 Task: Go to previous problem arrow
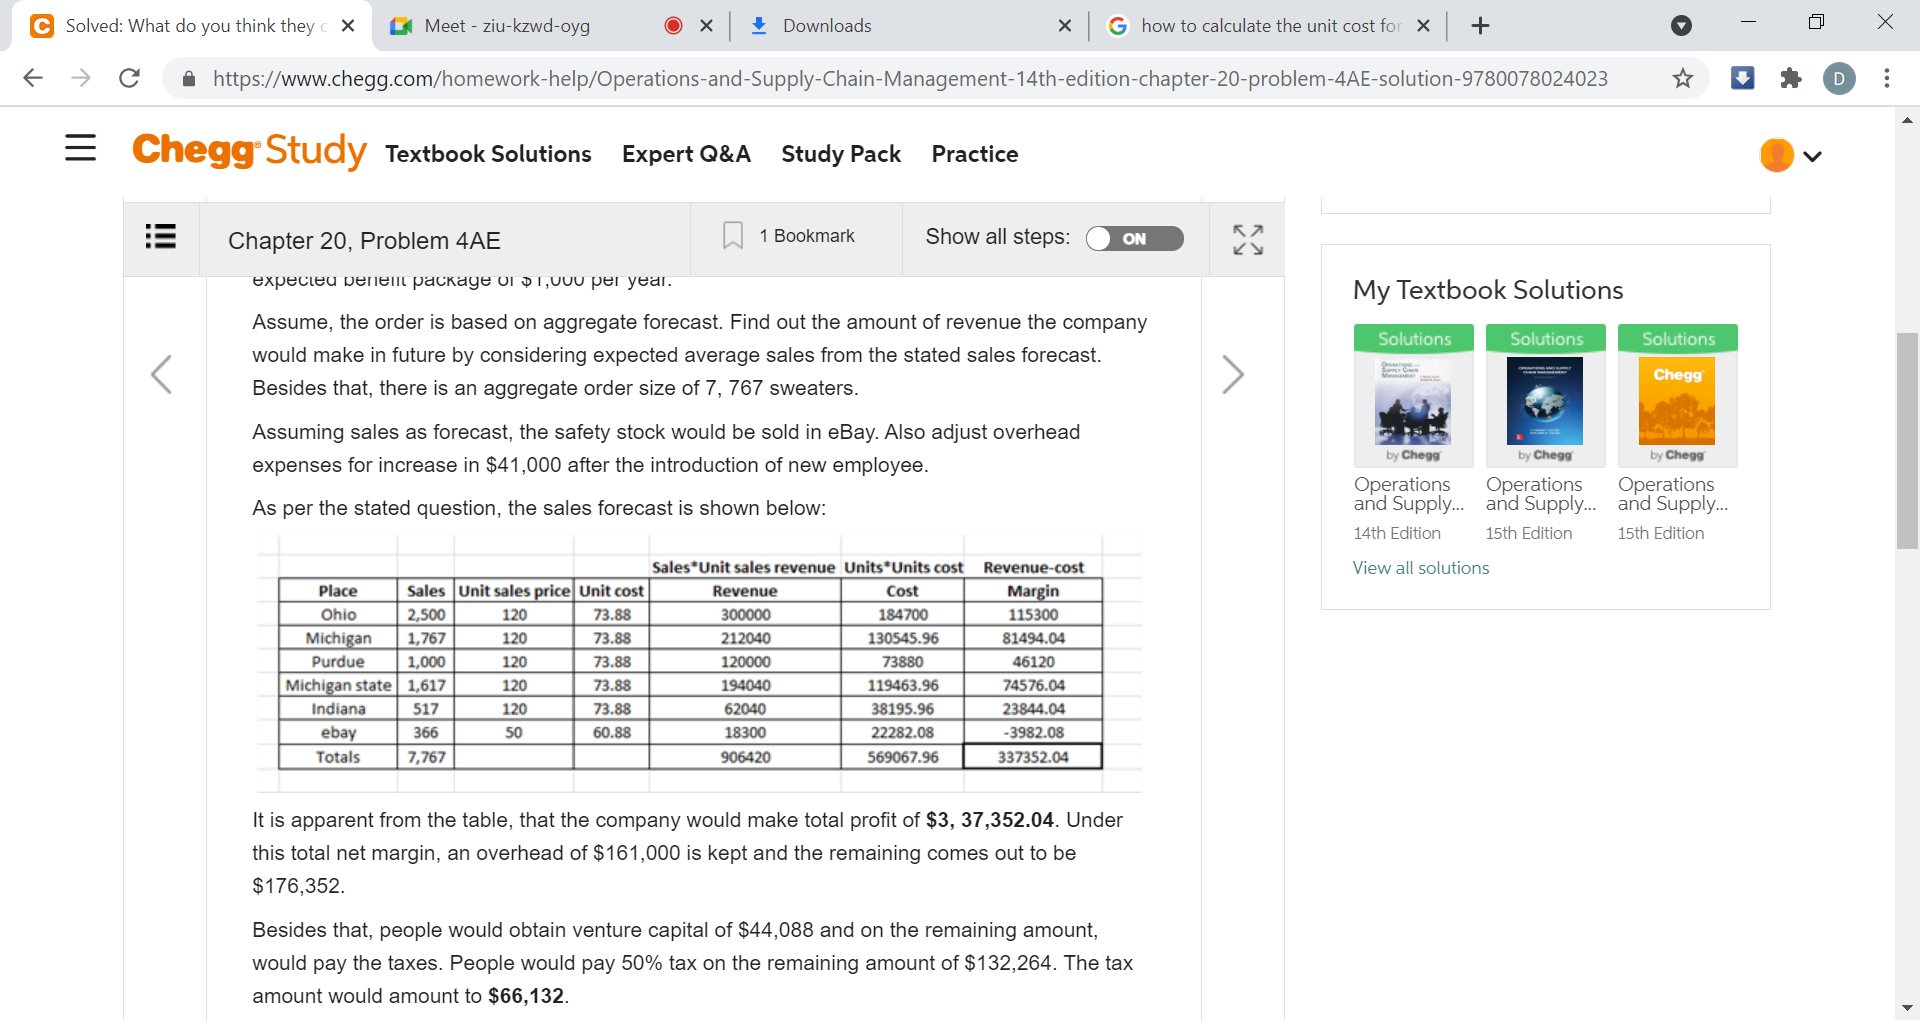tap(161, 375)
